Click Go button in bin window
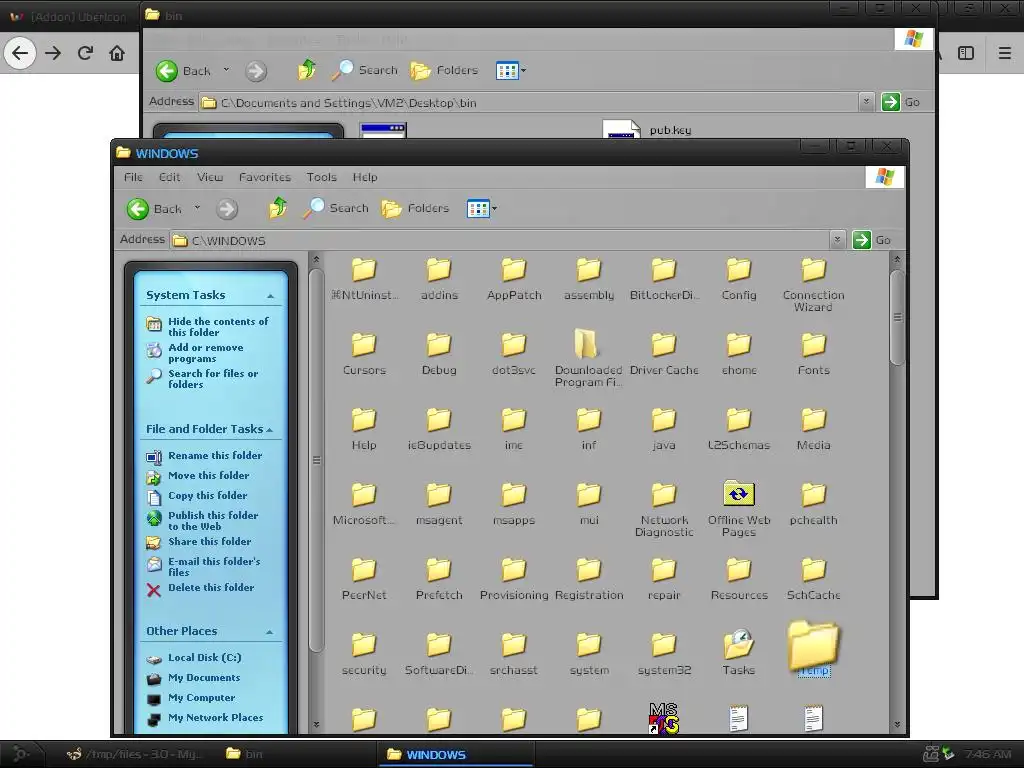1024x768 pixels. click(901, 102)
